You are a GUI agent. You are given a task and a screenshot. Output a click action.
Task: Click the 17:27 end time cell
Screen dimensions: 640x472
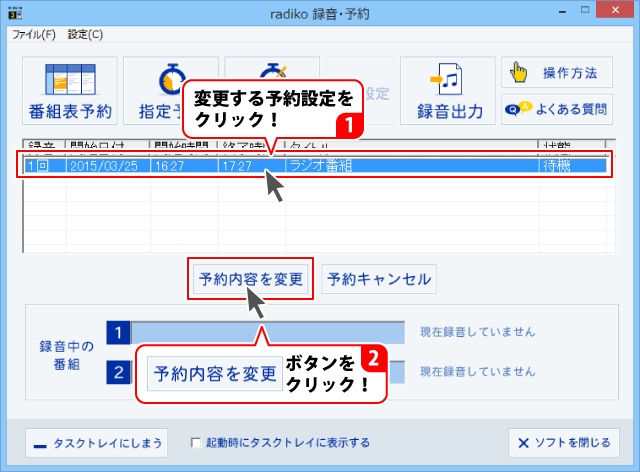[x=252, y=166]
